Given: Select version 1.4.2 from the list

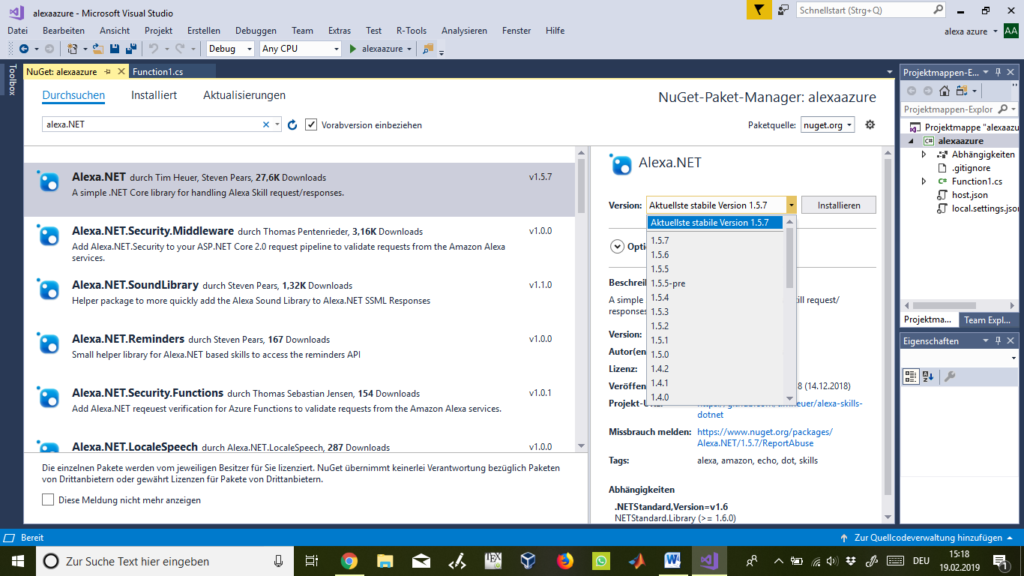Looking at the screenshot, I should [x=714, y=369].
